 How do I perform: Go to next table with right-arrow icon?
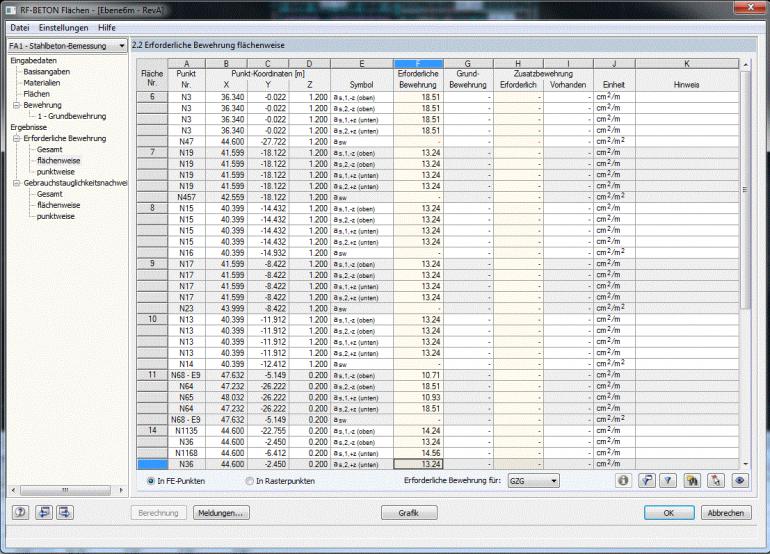(65, 512)
